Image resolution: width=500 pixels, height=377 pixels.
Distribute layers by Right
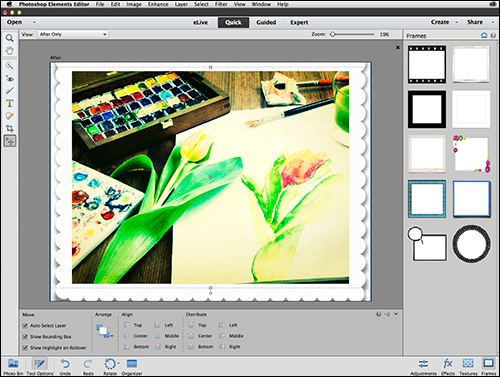(229, 347)
